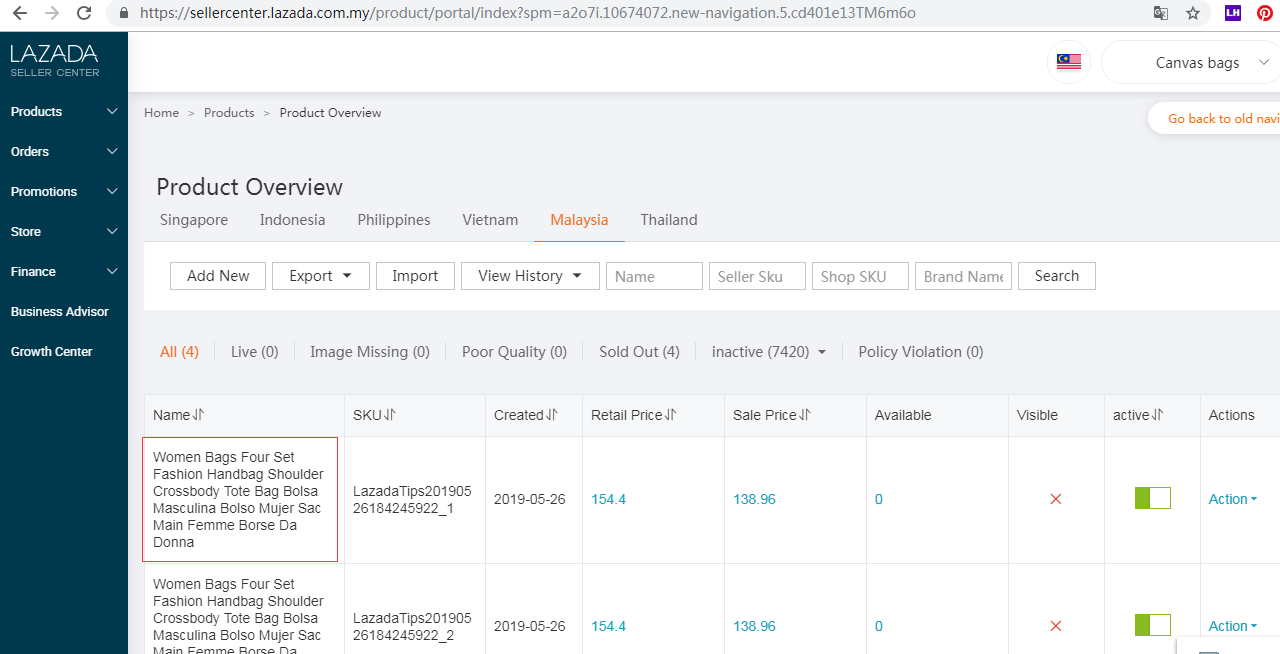
Task: Toggle active switch for second product
Action: (1152, 626)
